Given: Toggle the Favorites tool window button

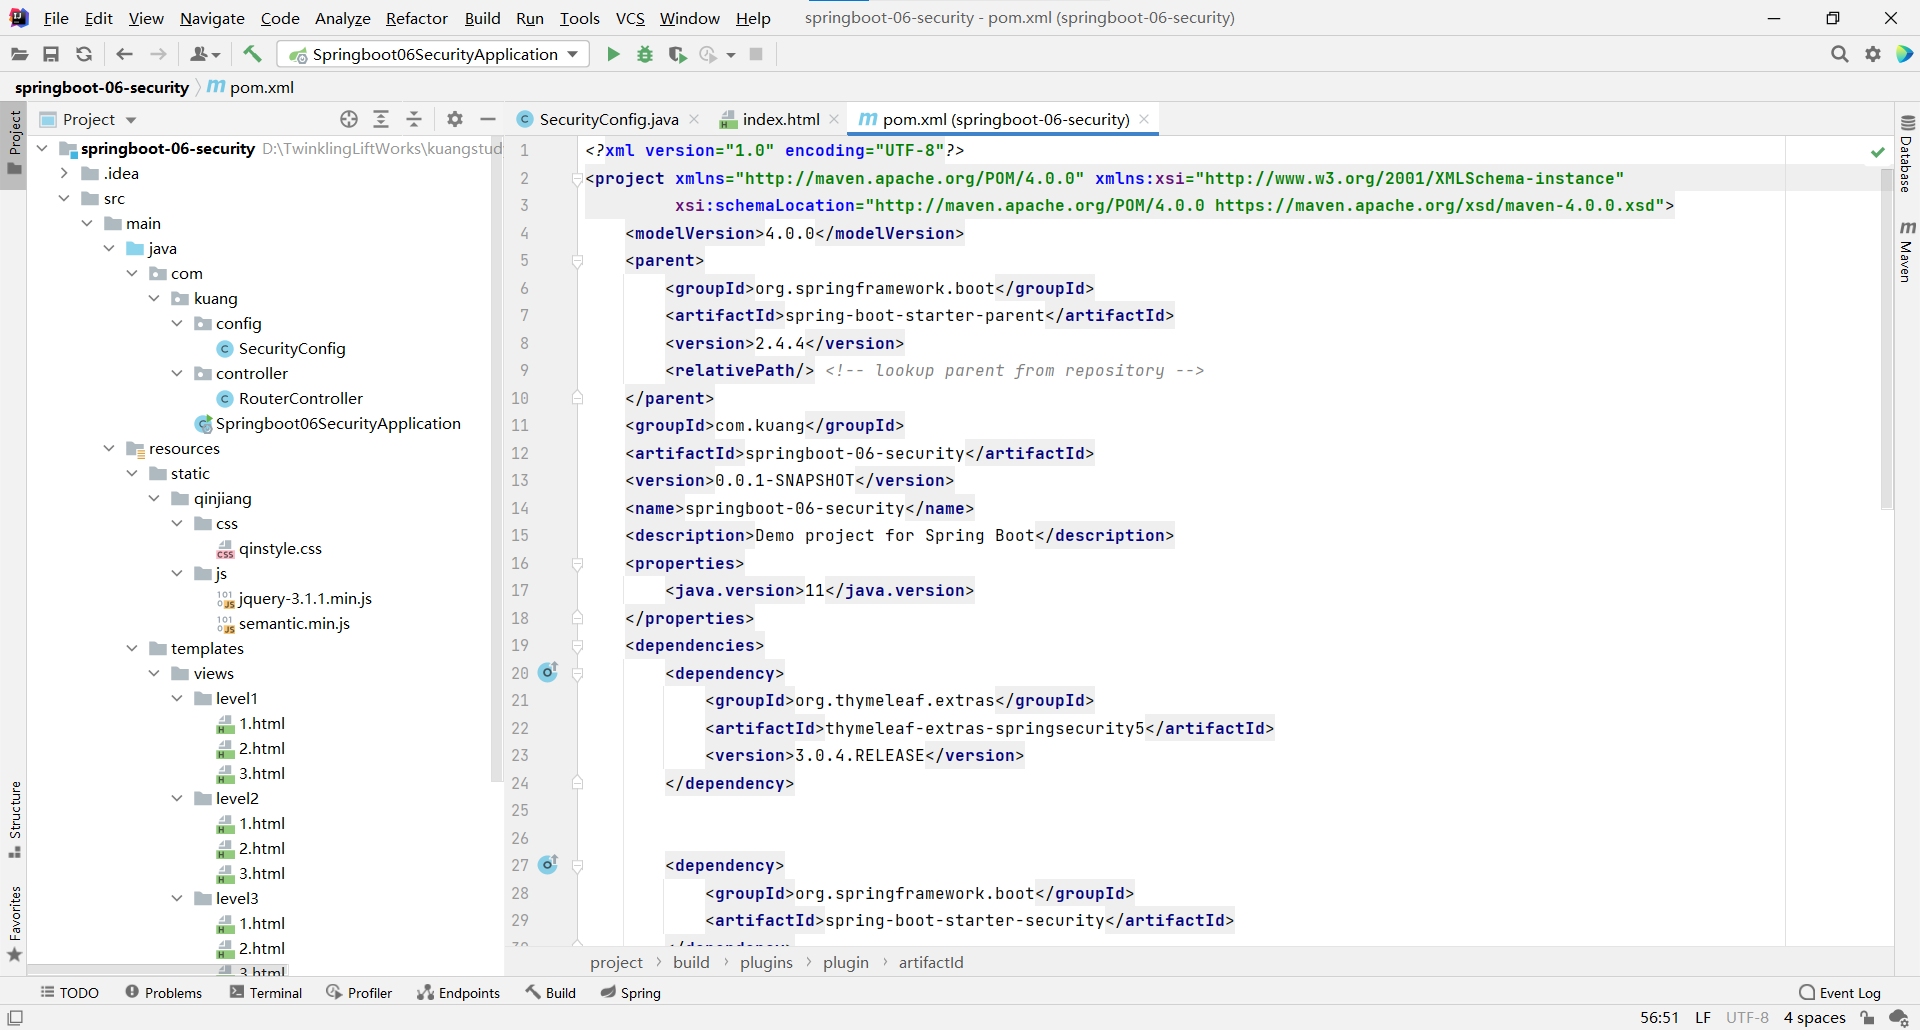Looking at the screenshot, I should (14, 924).
